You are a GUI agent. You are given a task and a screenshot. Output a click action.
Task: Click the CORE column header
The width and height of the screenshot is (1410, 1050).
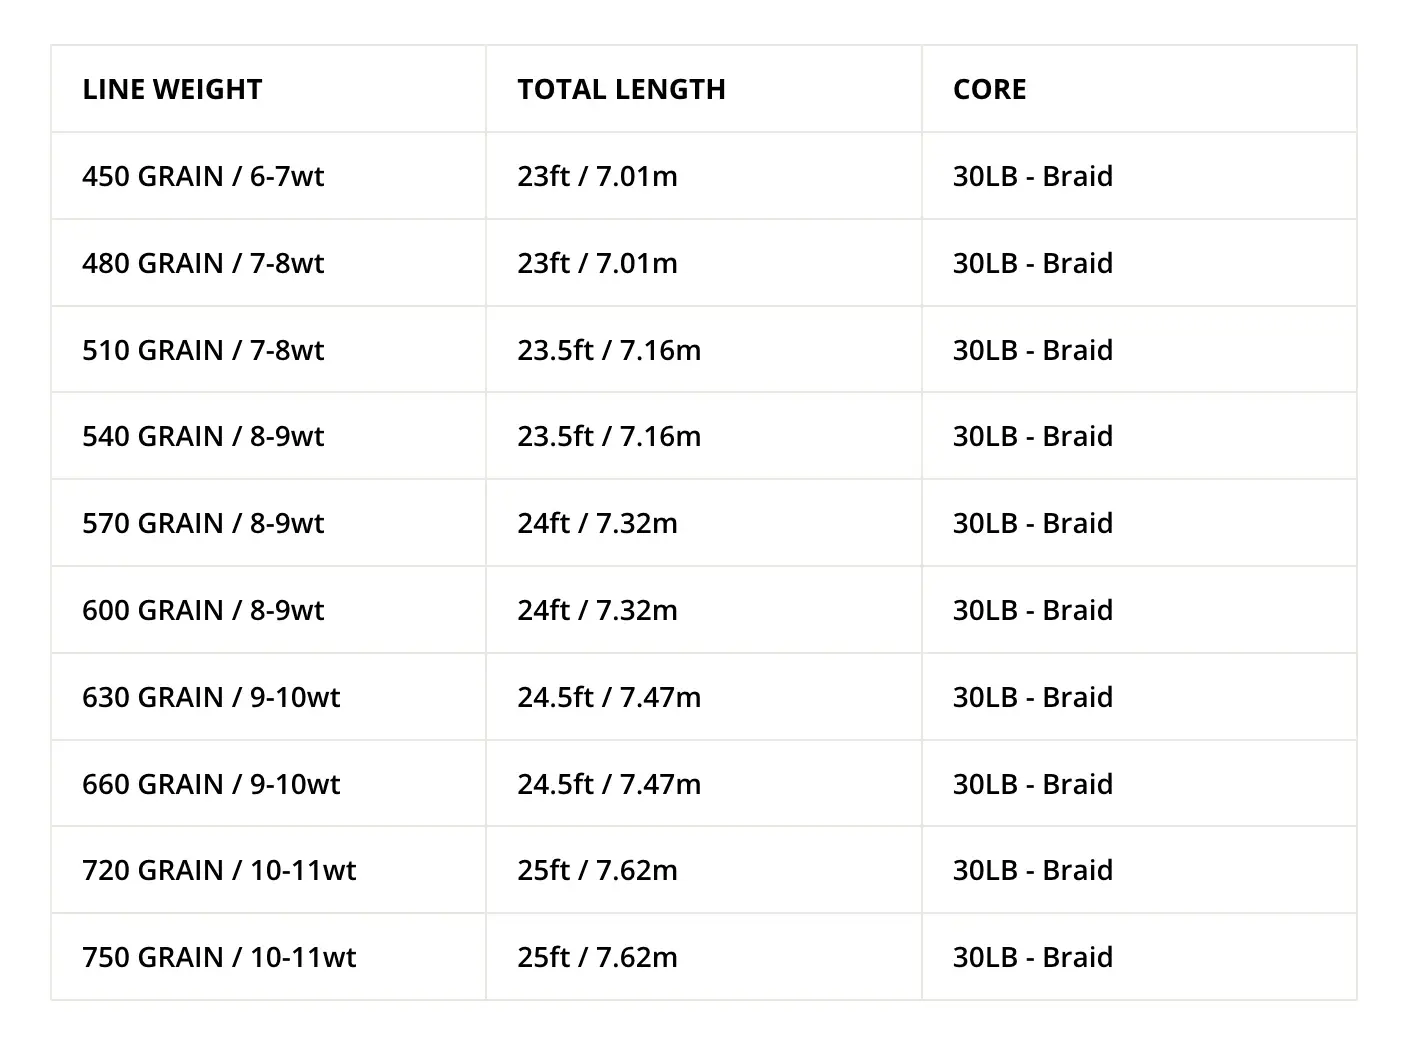989,89
